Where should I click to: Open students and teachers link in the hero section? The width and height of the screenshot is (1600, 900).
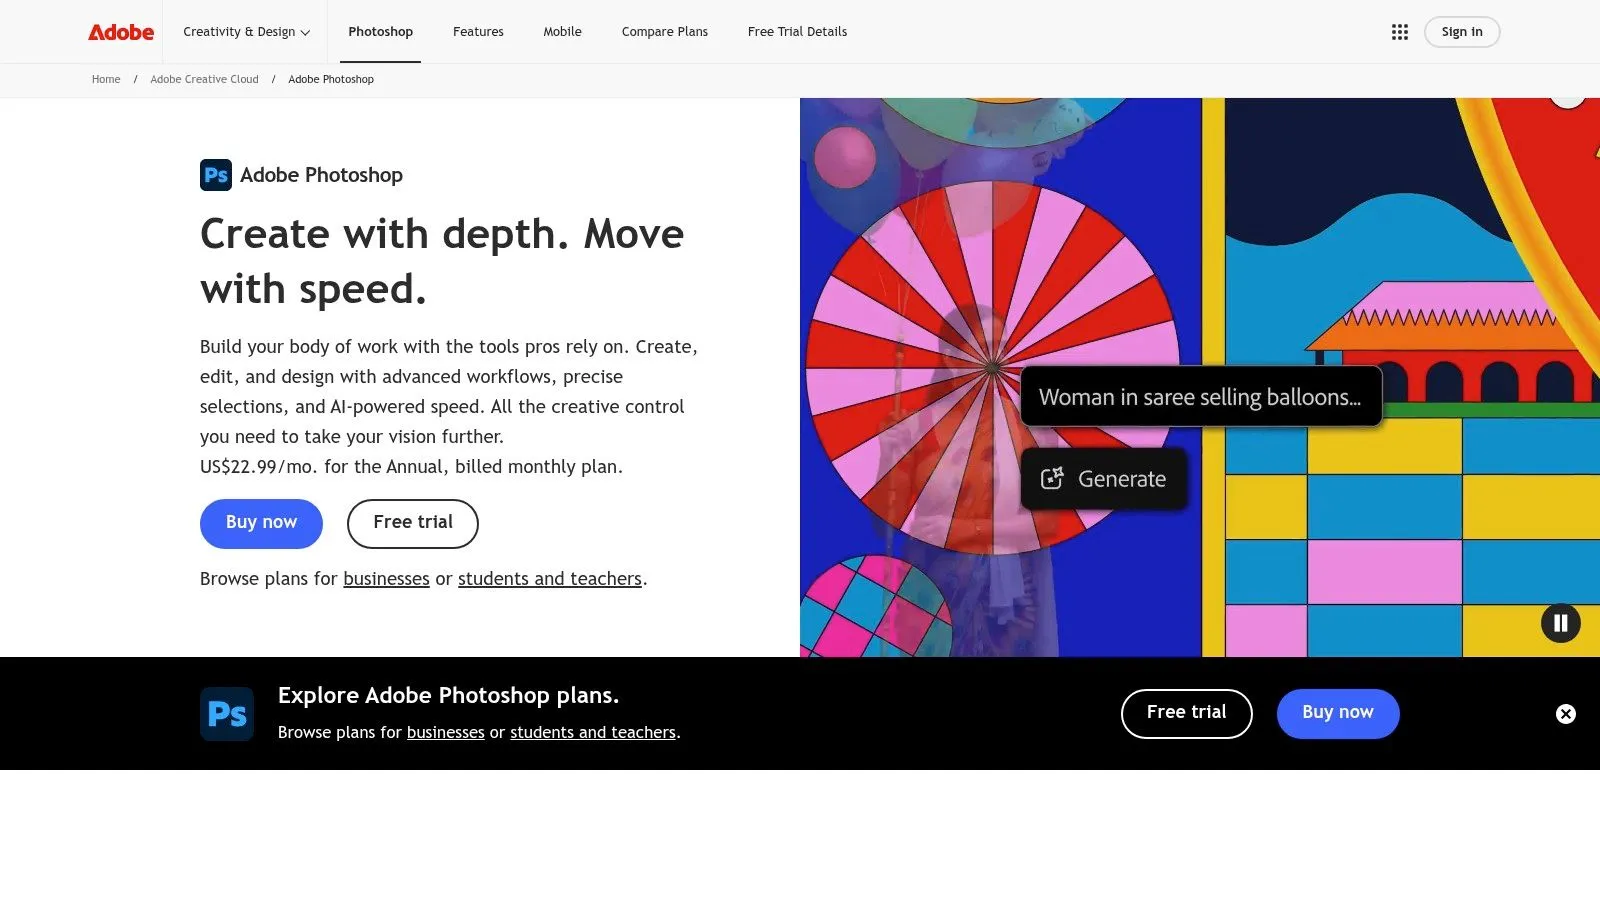pyautogui.click(x=550, y=579)
